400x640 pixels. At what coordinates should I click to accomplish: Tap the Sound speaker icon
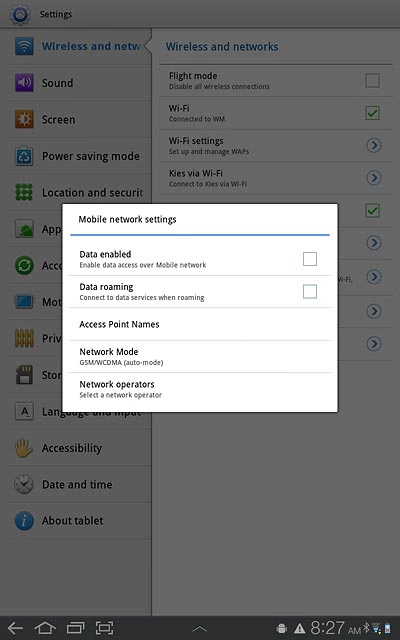click(24, 82)
